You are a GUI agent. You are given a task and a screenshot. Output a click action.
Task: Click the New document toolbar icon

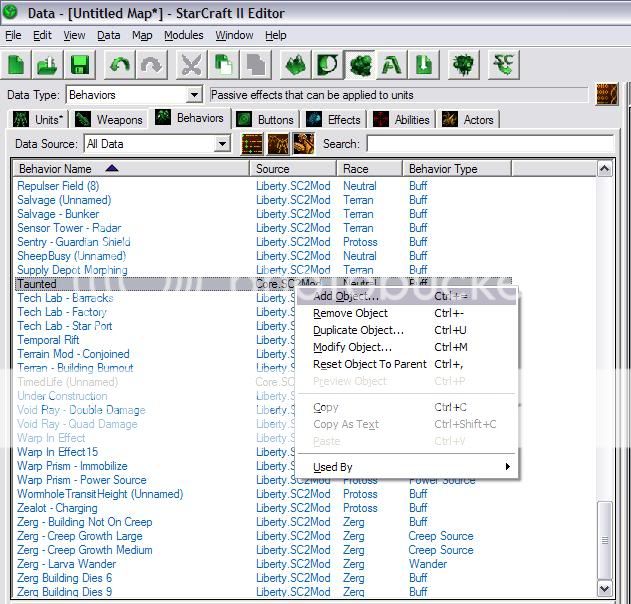(16, 64)
